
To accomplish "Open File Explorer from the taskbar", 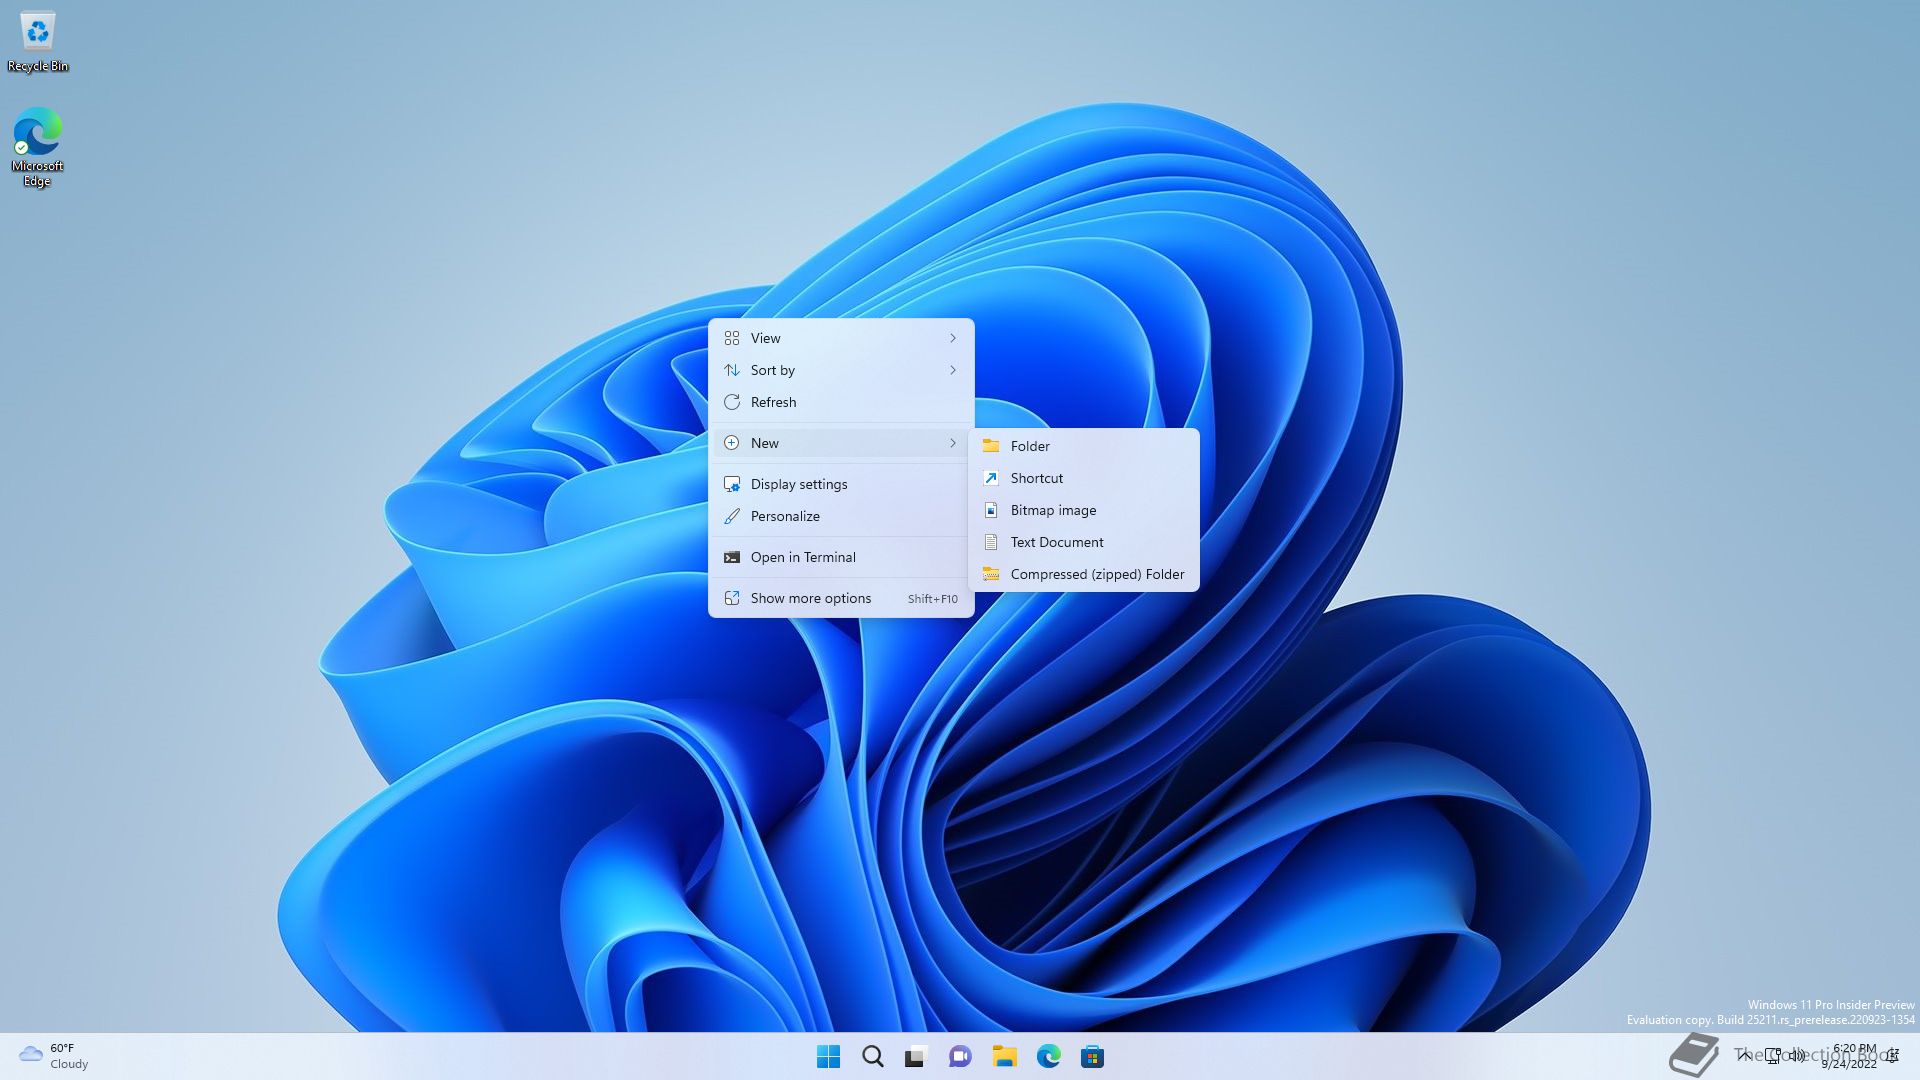I will (1004, 1056).
